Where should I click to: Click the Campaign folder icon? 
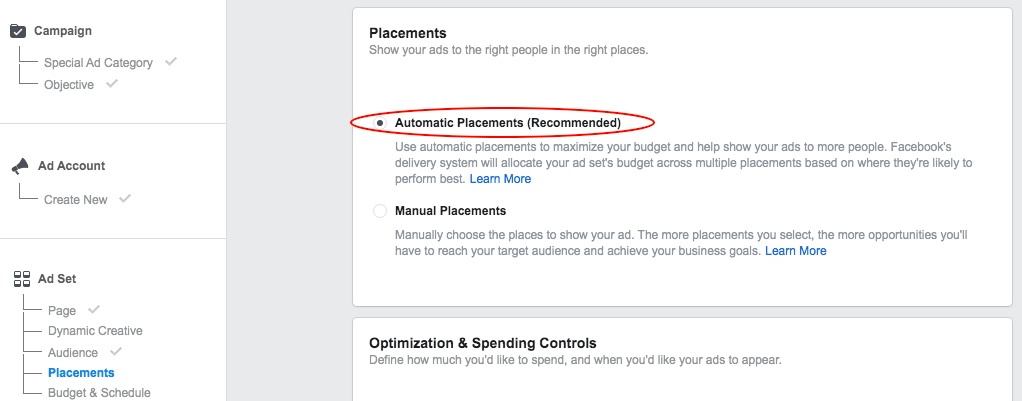click(x=18, y=31)
